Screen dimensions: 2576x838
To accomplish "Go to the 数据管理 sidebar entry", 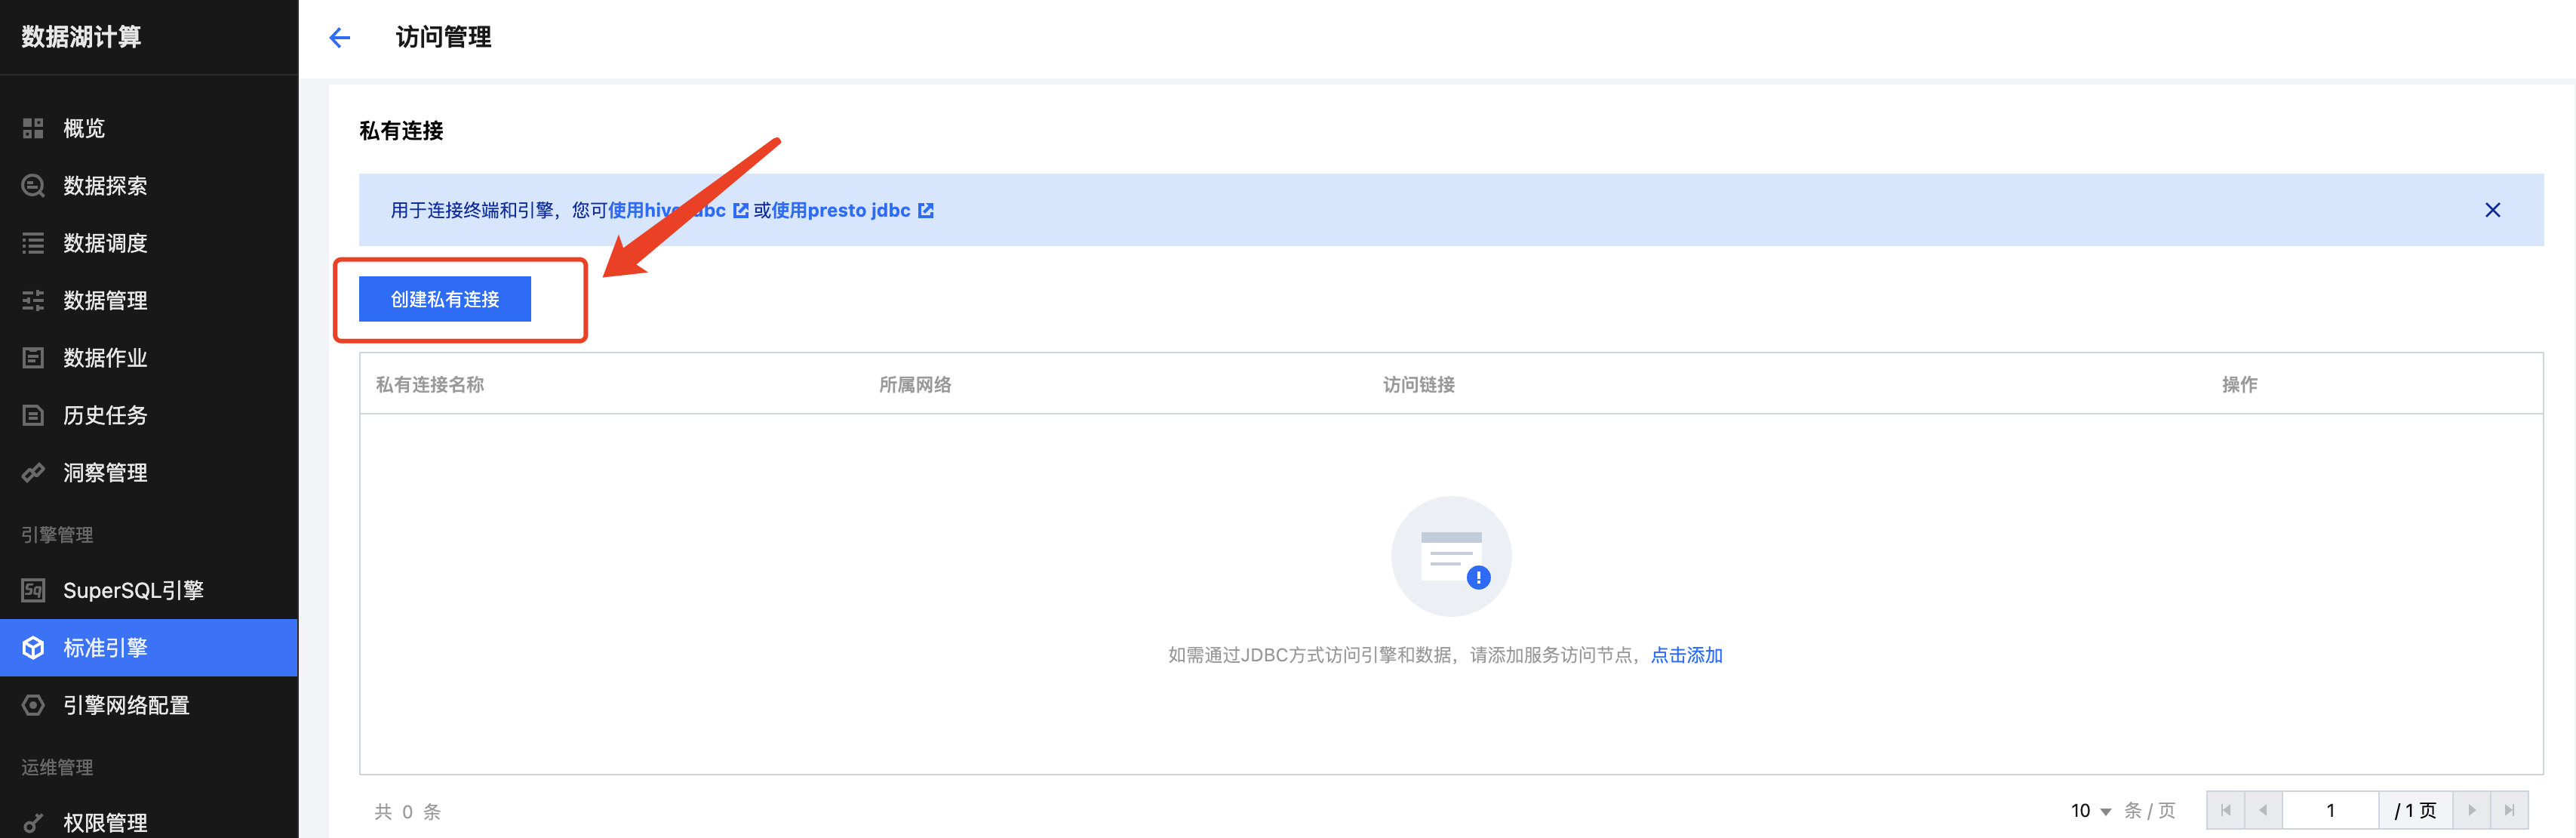I will coord(105,300).
